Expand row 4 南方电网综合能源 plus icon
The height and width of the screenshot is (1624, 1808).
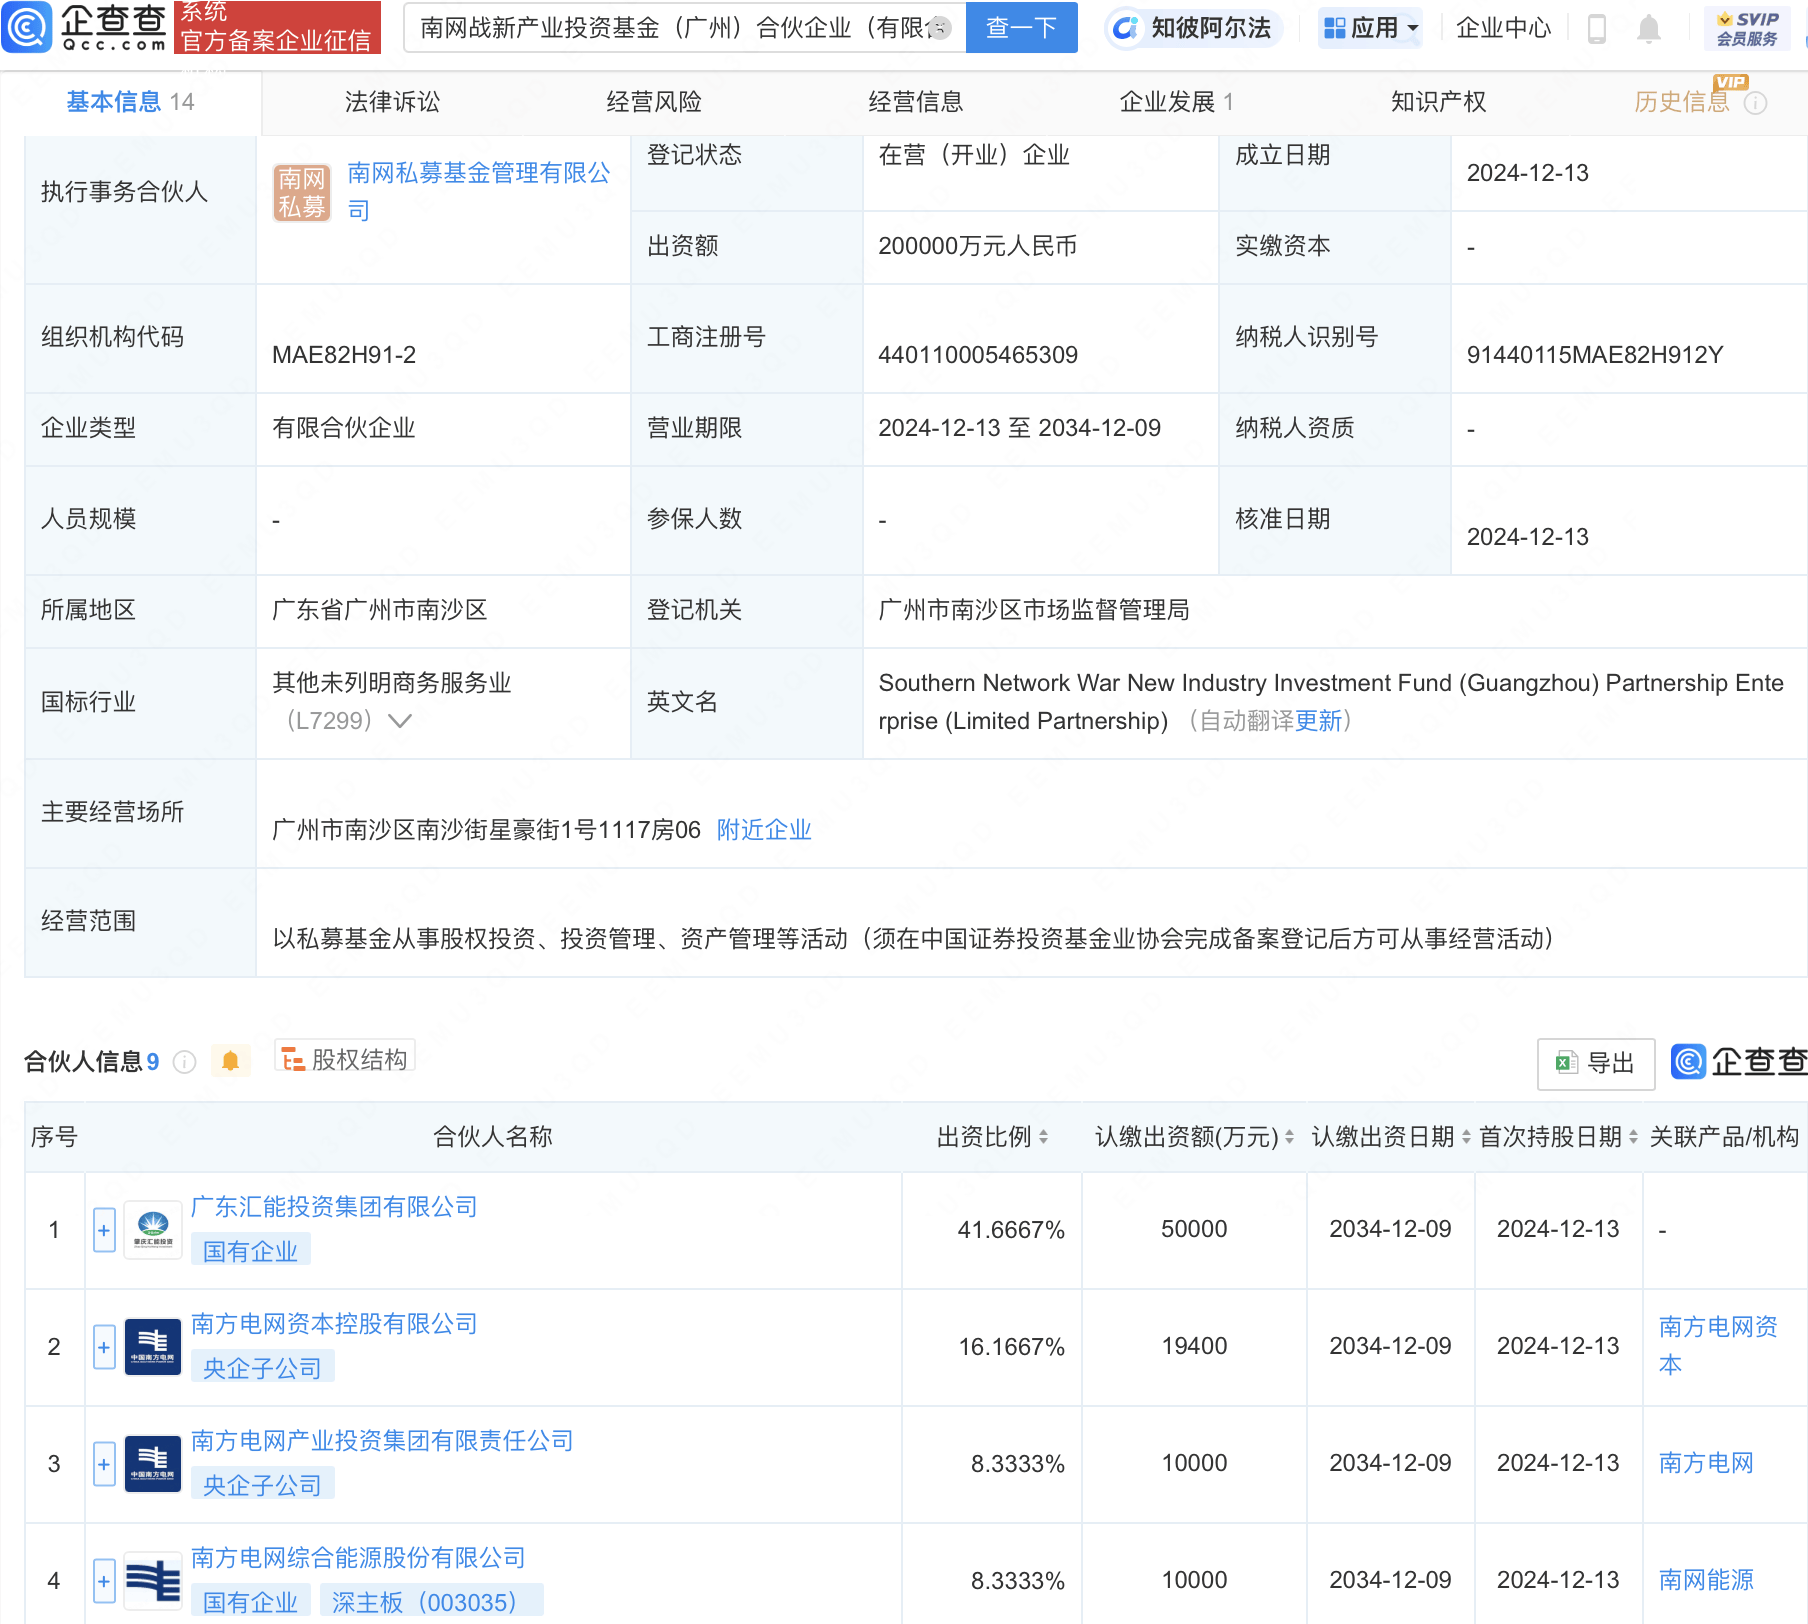click(104, 1581)
